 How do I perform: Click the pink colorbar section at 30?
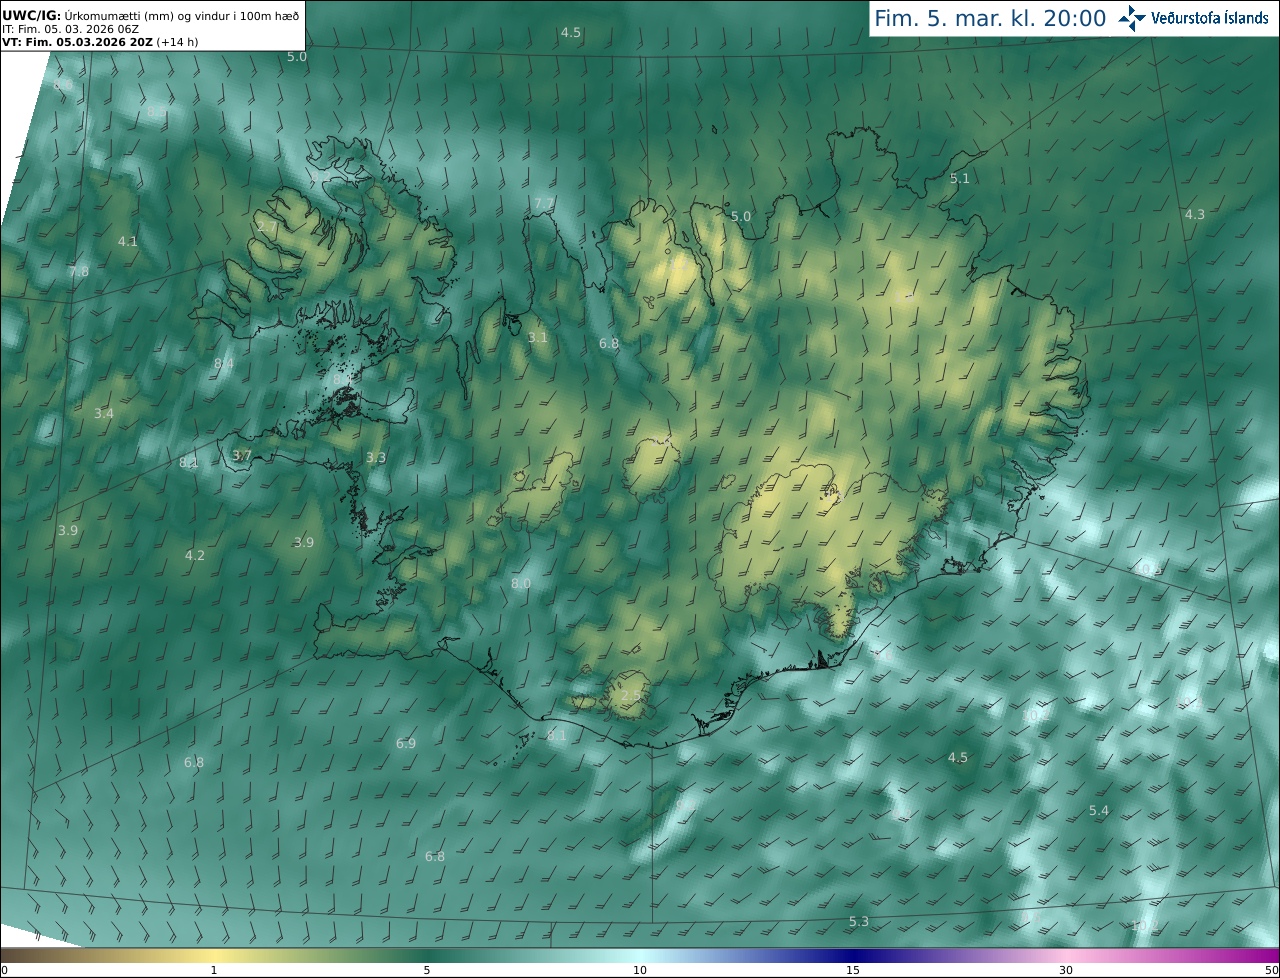[x=1066, y=955]
